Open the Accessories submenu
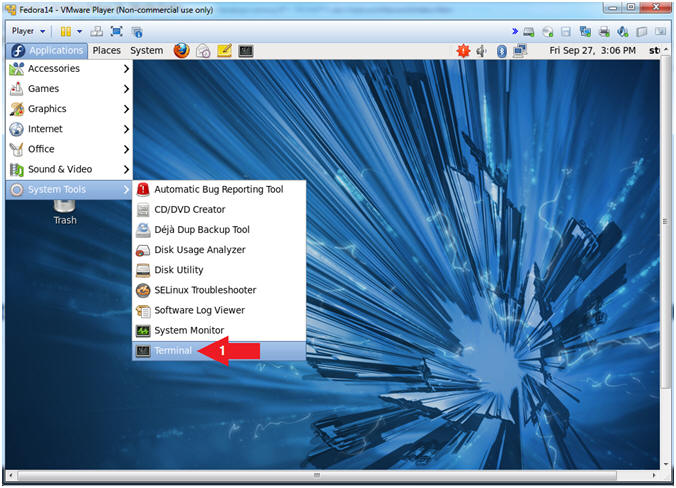 coord(69,69)
